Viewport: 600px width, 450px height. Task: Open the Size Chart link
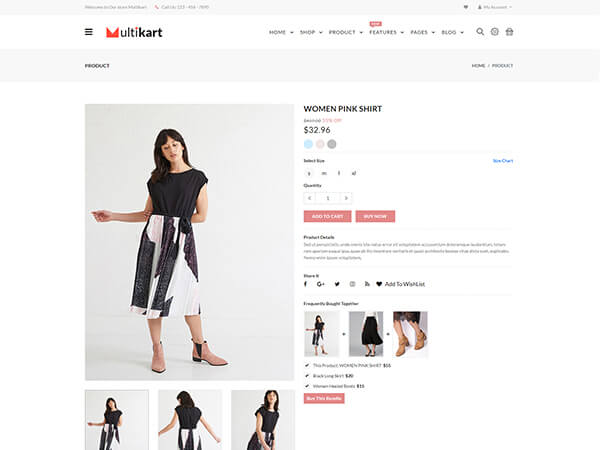503,161
